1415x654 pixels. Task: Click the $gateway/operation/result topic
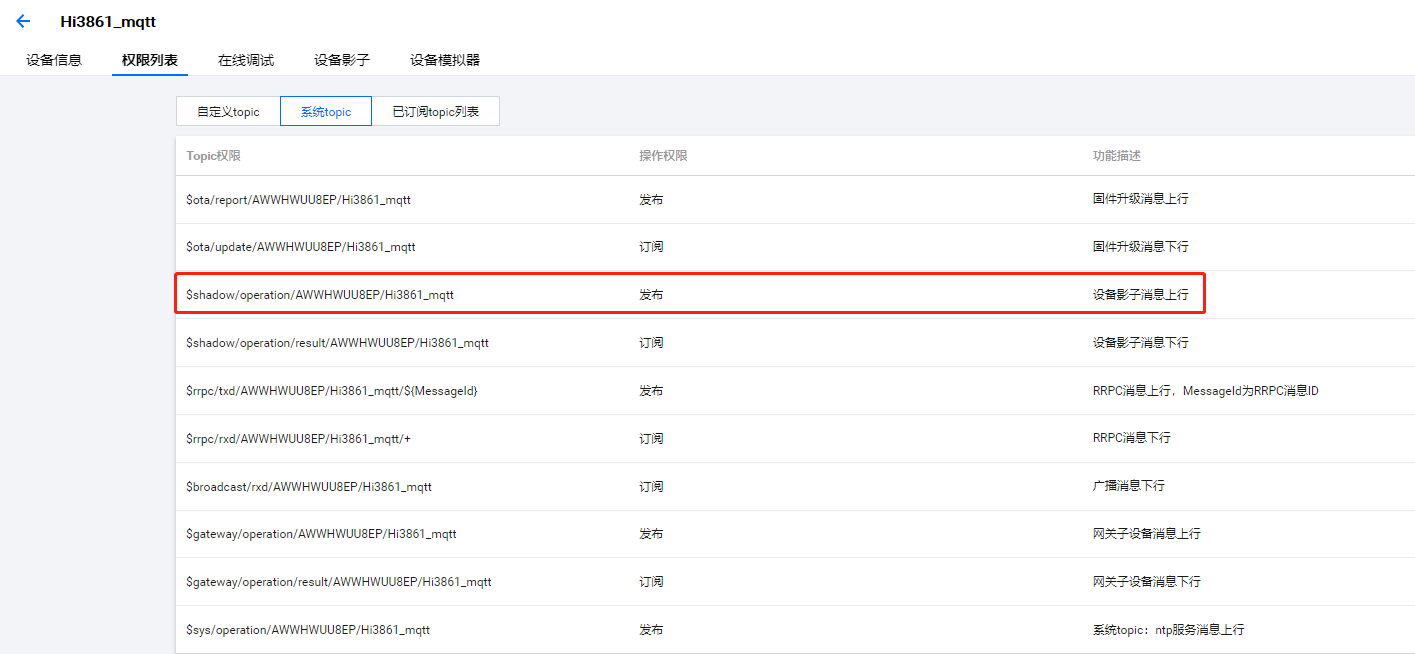point(338,582)
